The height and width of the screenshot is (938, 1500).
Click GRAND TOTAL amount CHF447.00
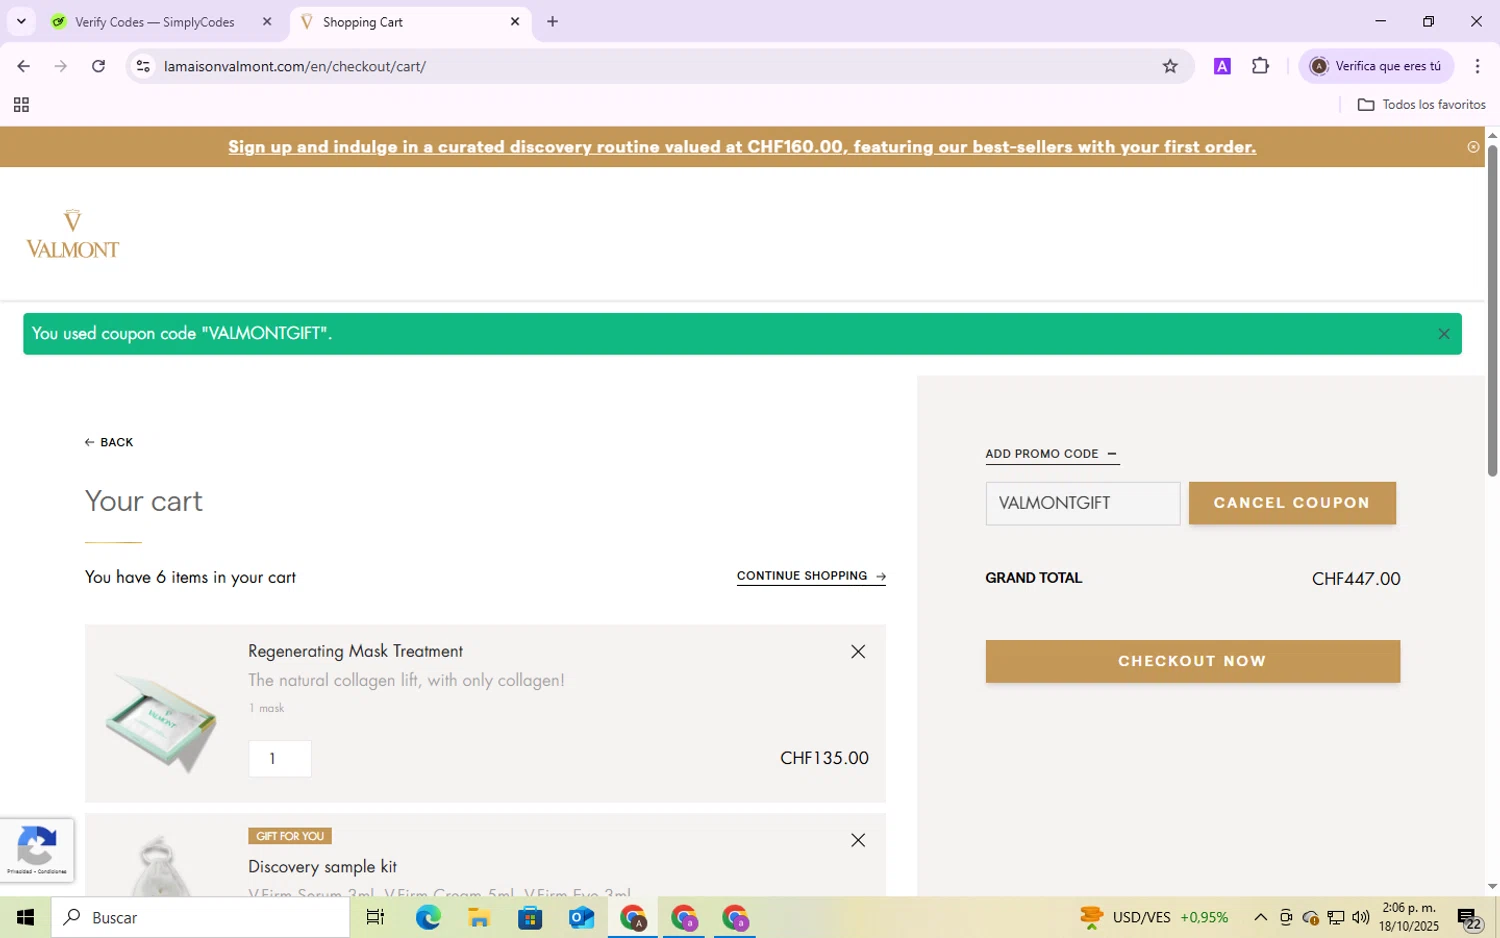click(x=1356, y=579)
